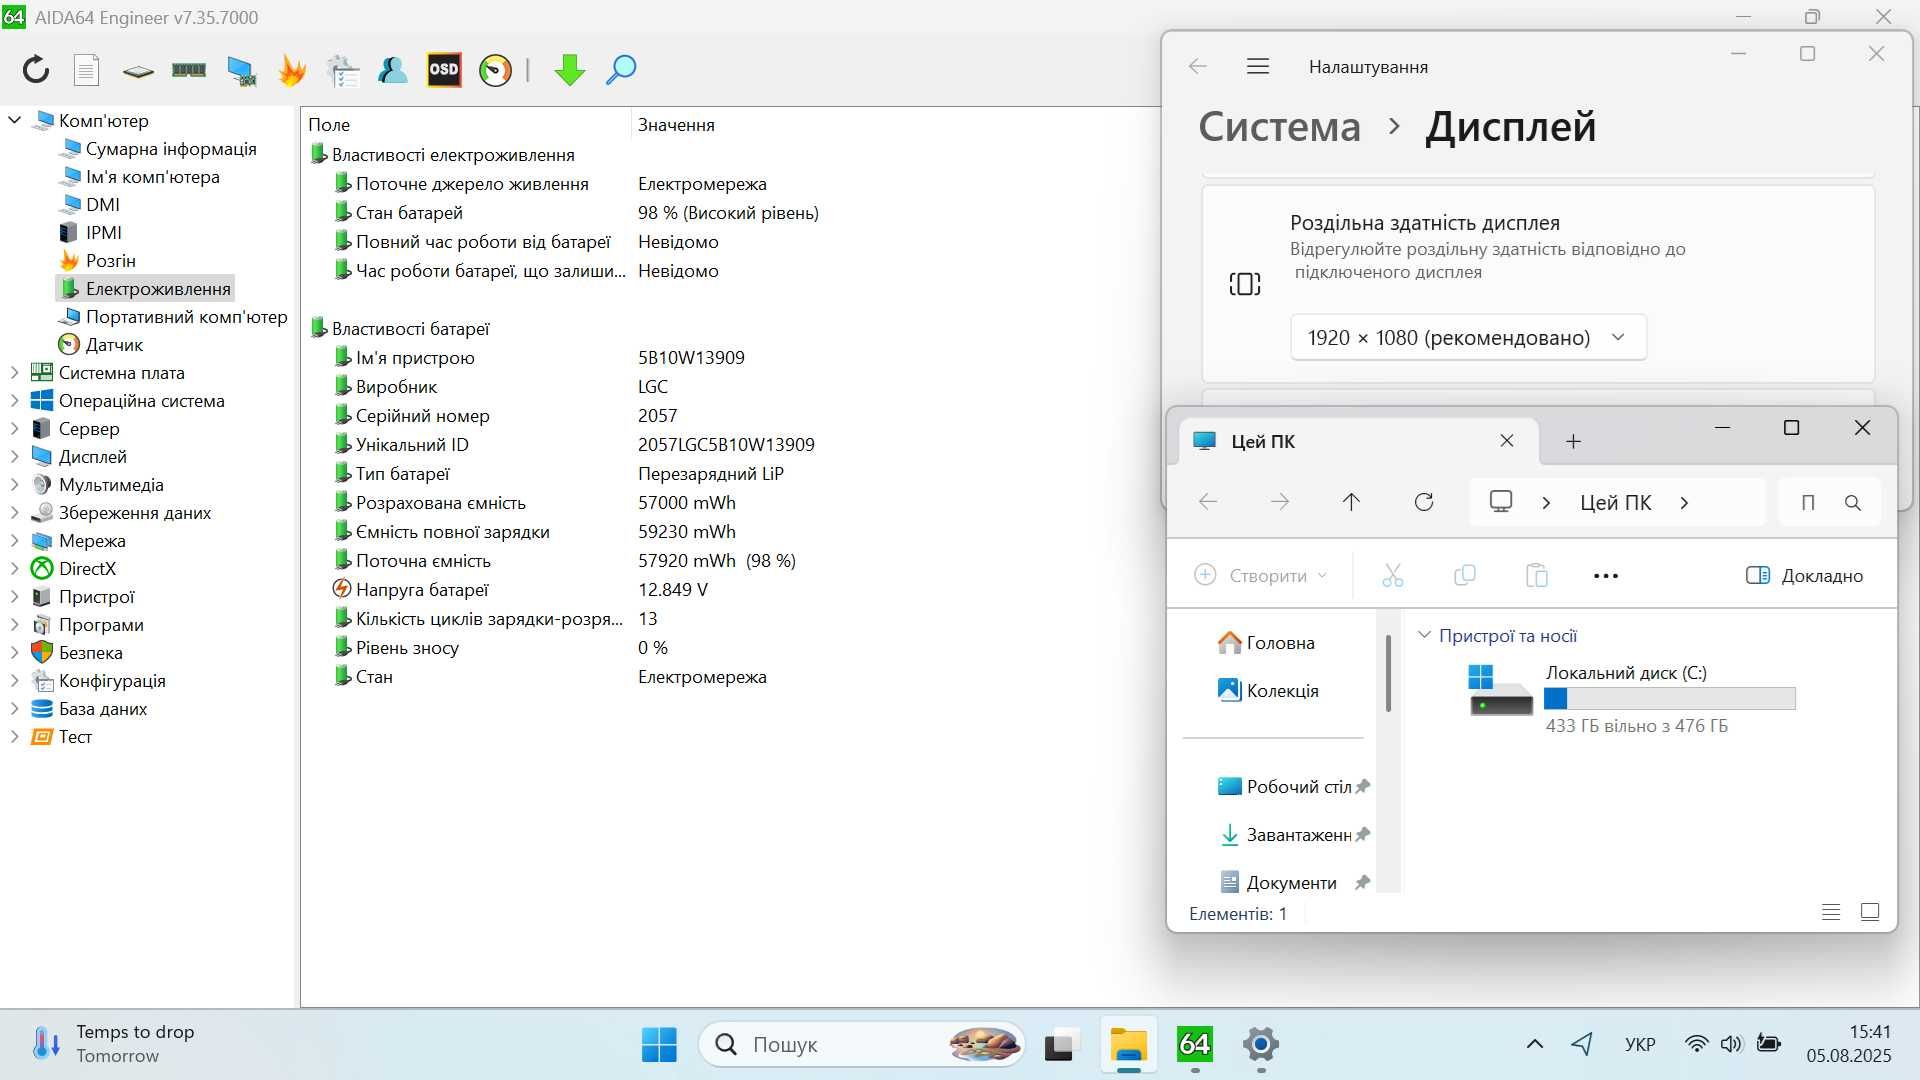Open Settings gear icon on taskbar
Viewport: 1920px width, 1080px height.
(x=1261, y=1044)
